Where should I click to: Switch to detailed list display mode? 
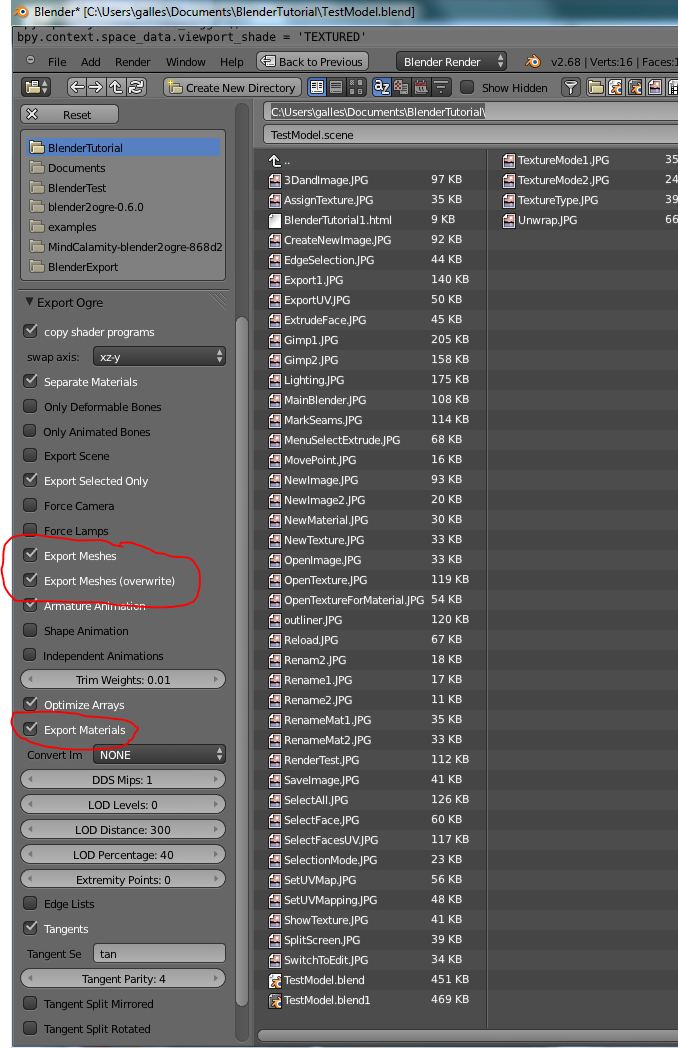[x=336, y=87]
